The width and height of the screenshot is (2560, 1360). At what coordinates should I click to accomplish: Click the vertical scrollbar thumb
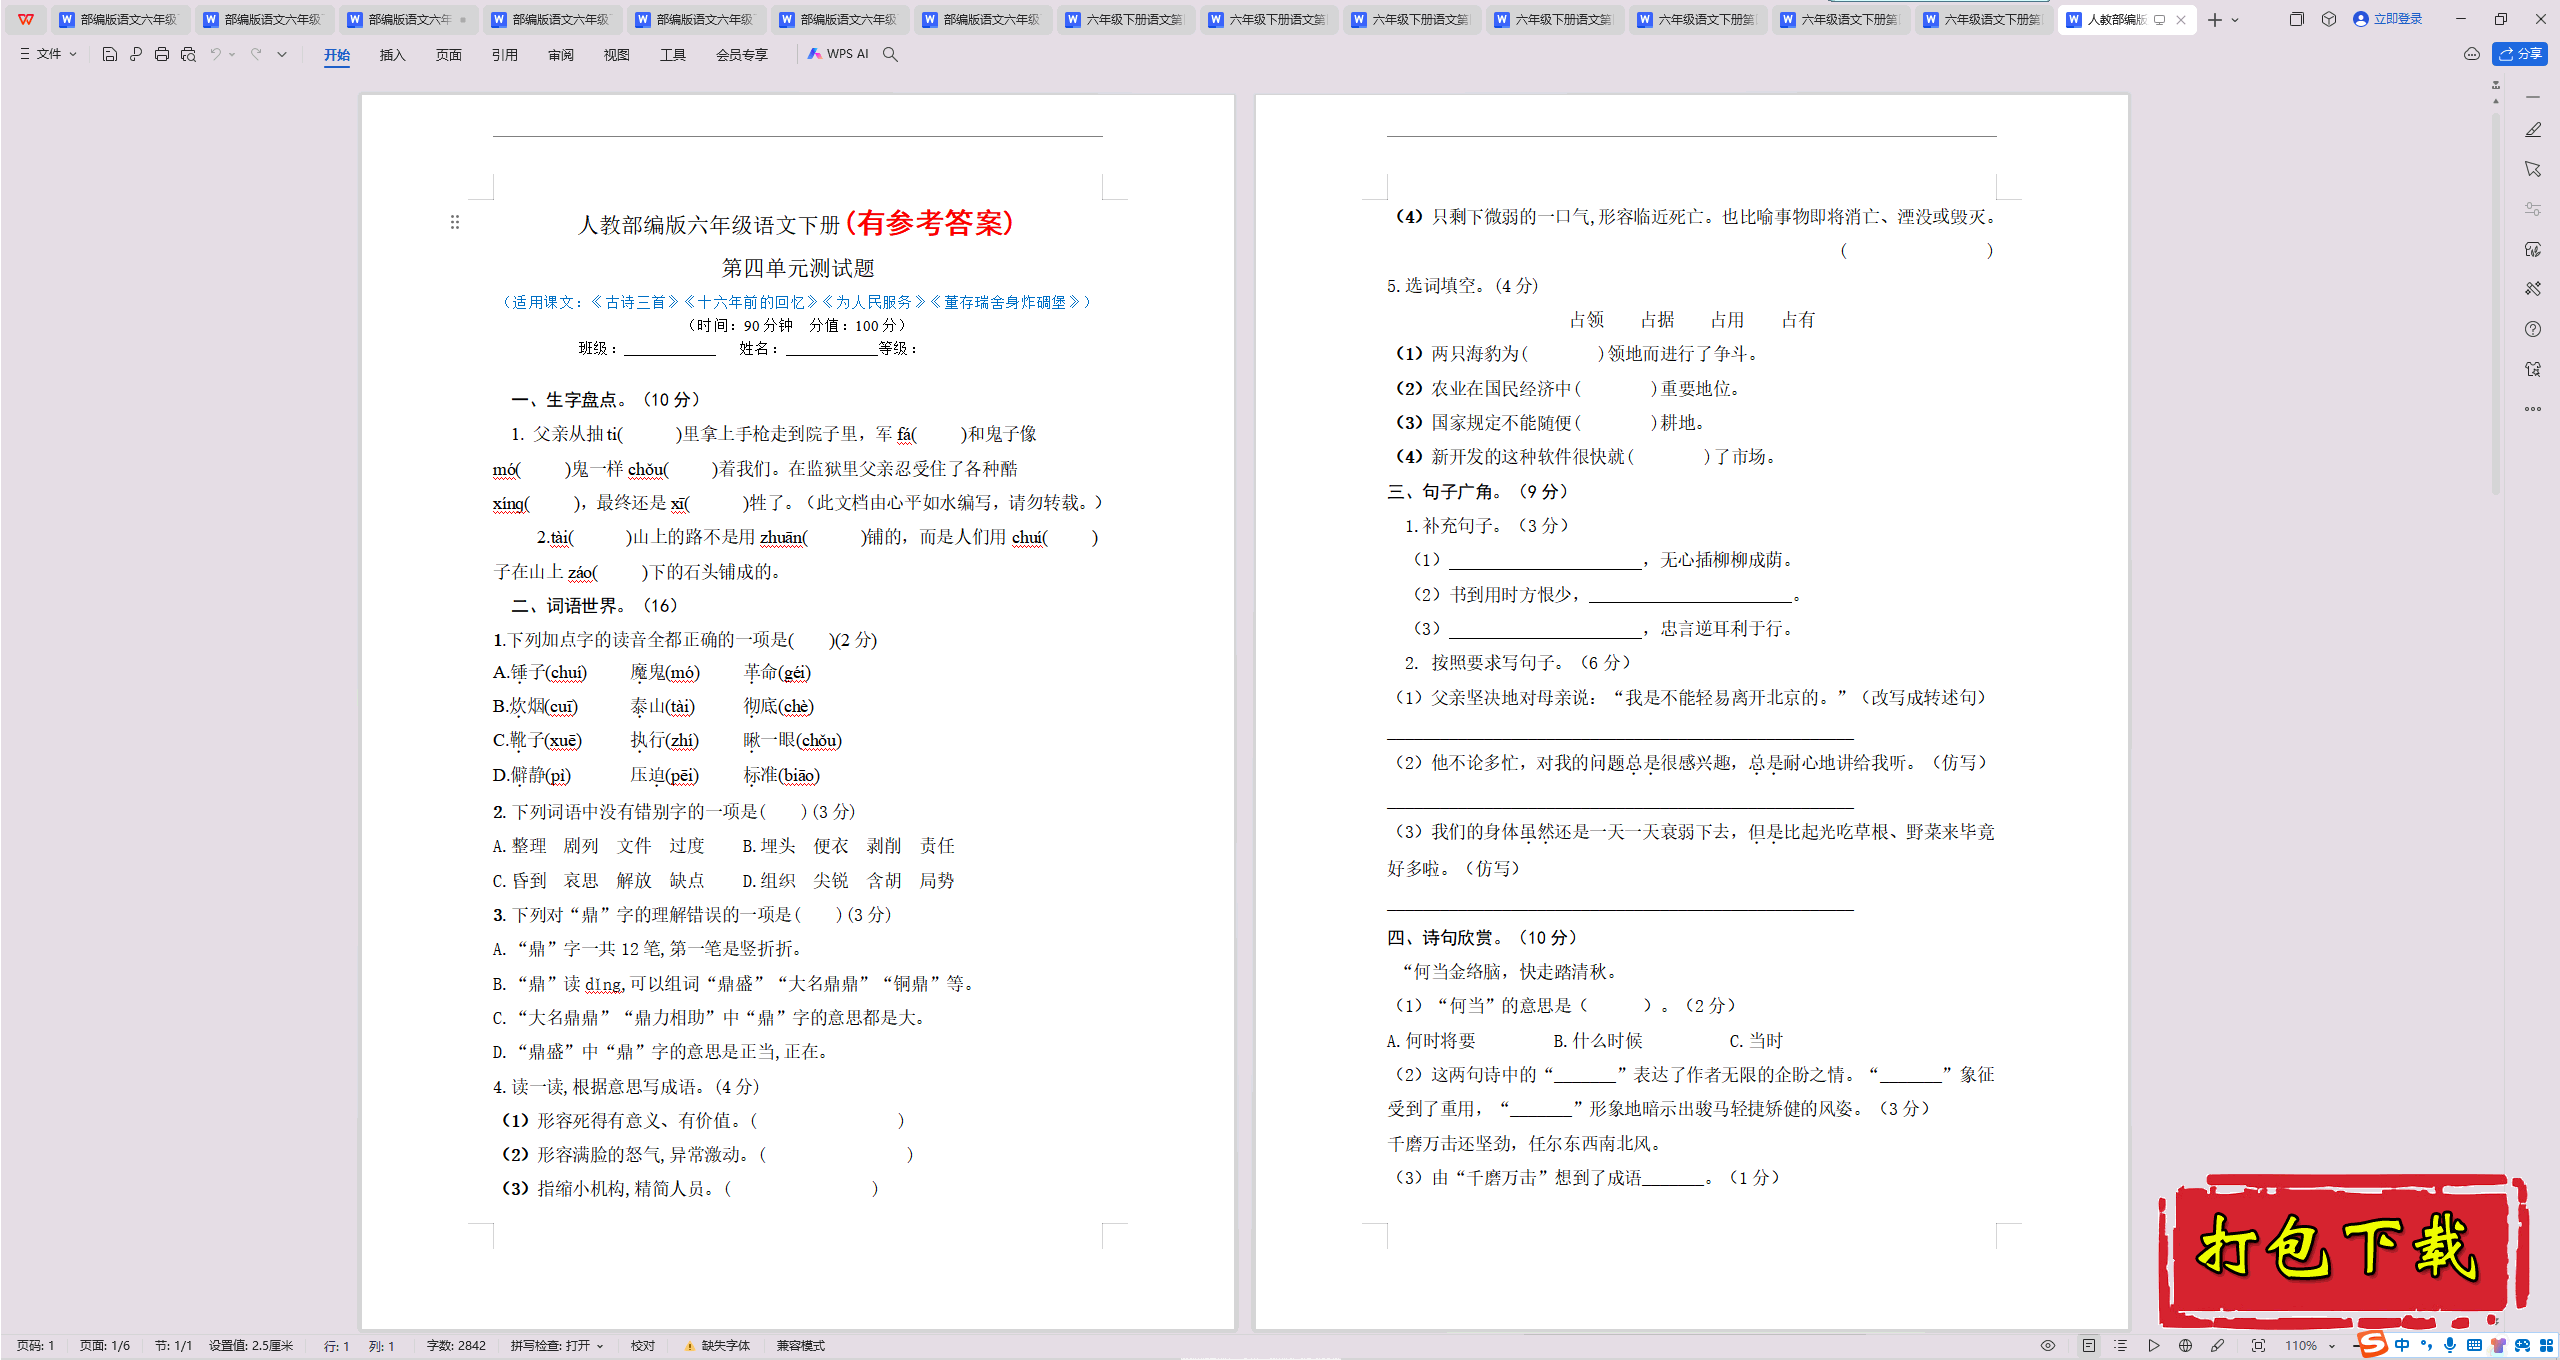point(2496,305)
